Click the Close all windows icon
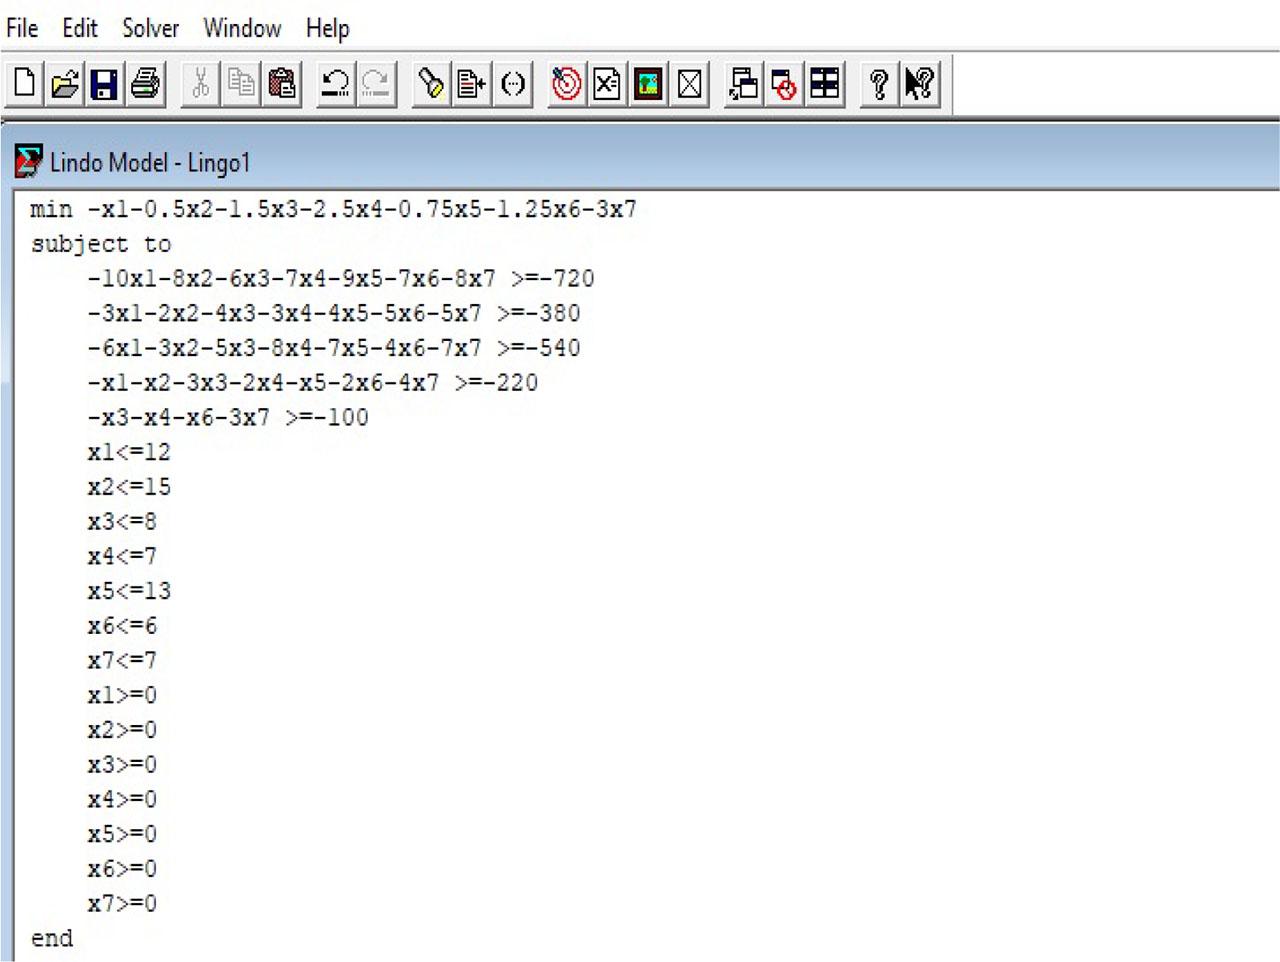1280x962 pixels. (784, 84)
